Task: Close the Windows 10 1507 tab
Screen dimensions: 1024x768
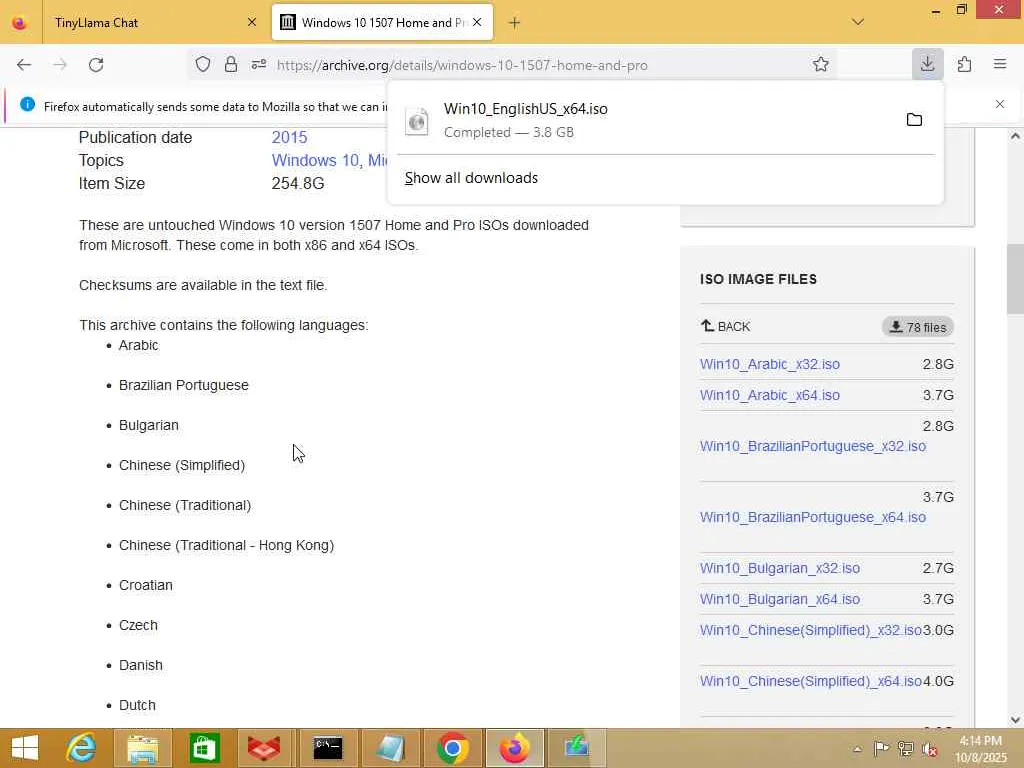Action: pyautogui.click(x=477, y=22)
